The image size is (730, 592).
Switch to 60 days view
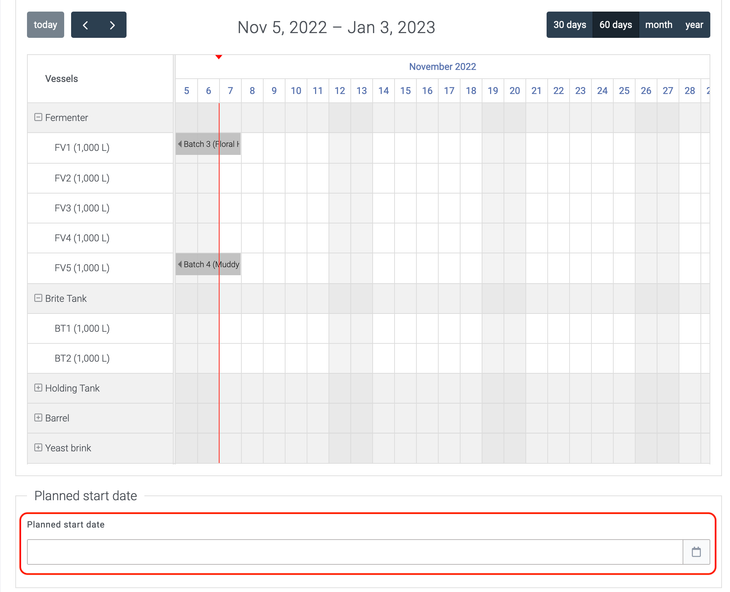pyautogui.click(x=615, y=25)
